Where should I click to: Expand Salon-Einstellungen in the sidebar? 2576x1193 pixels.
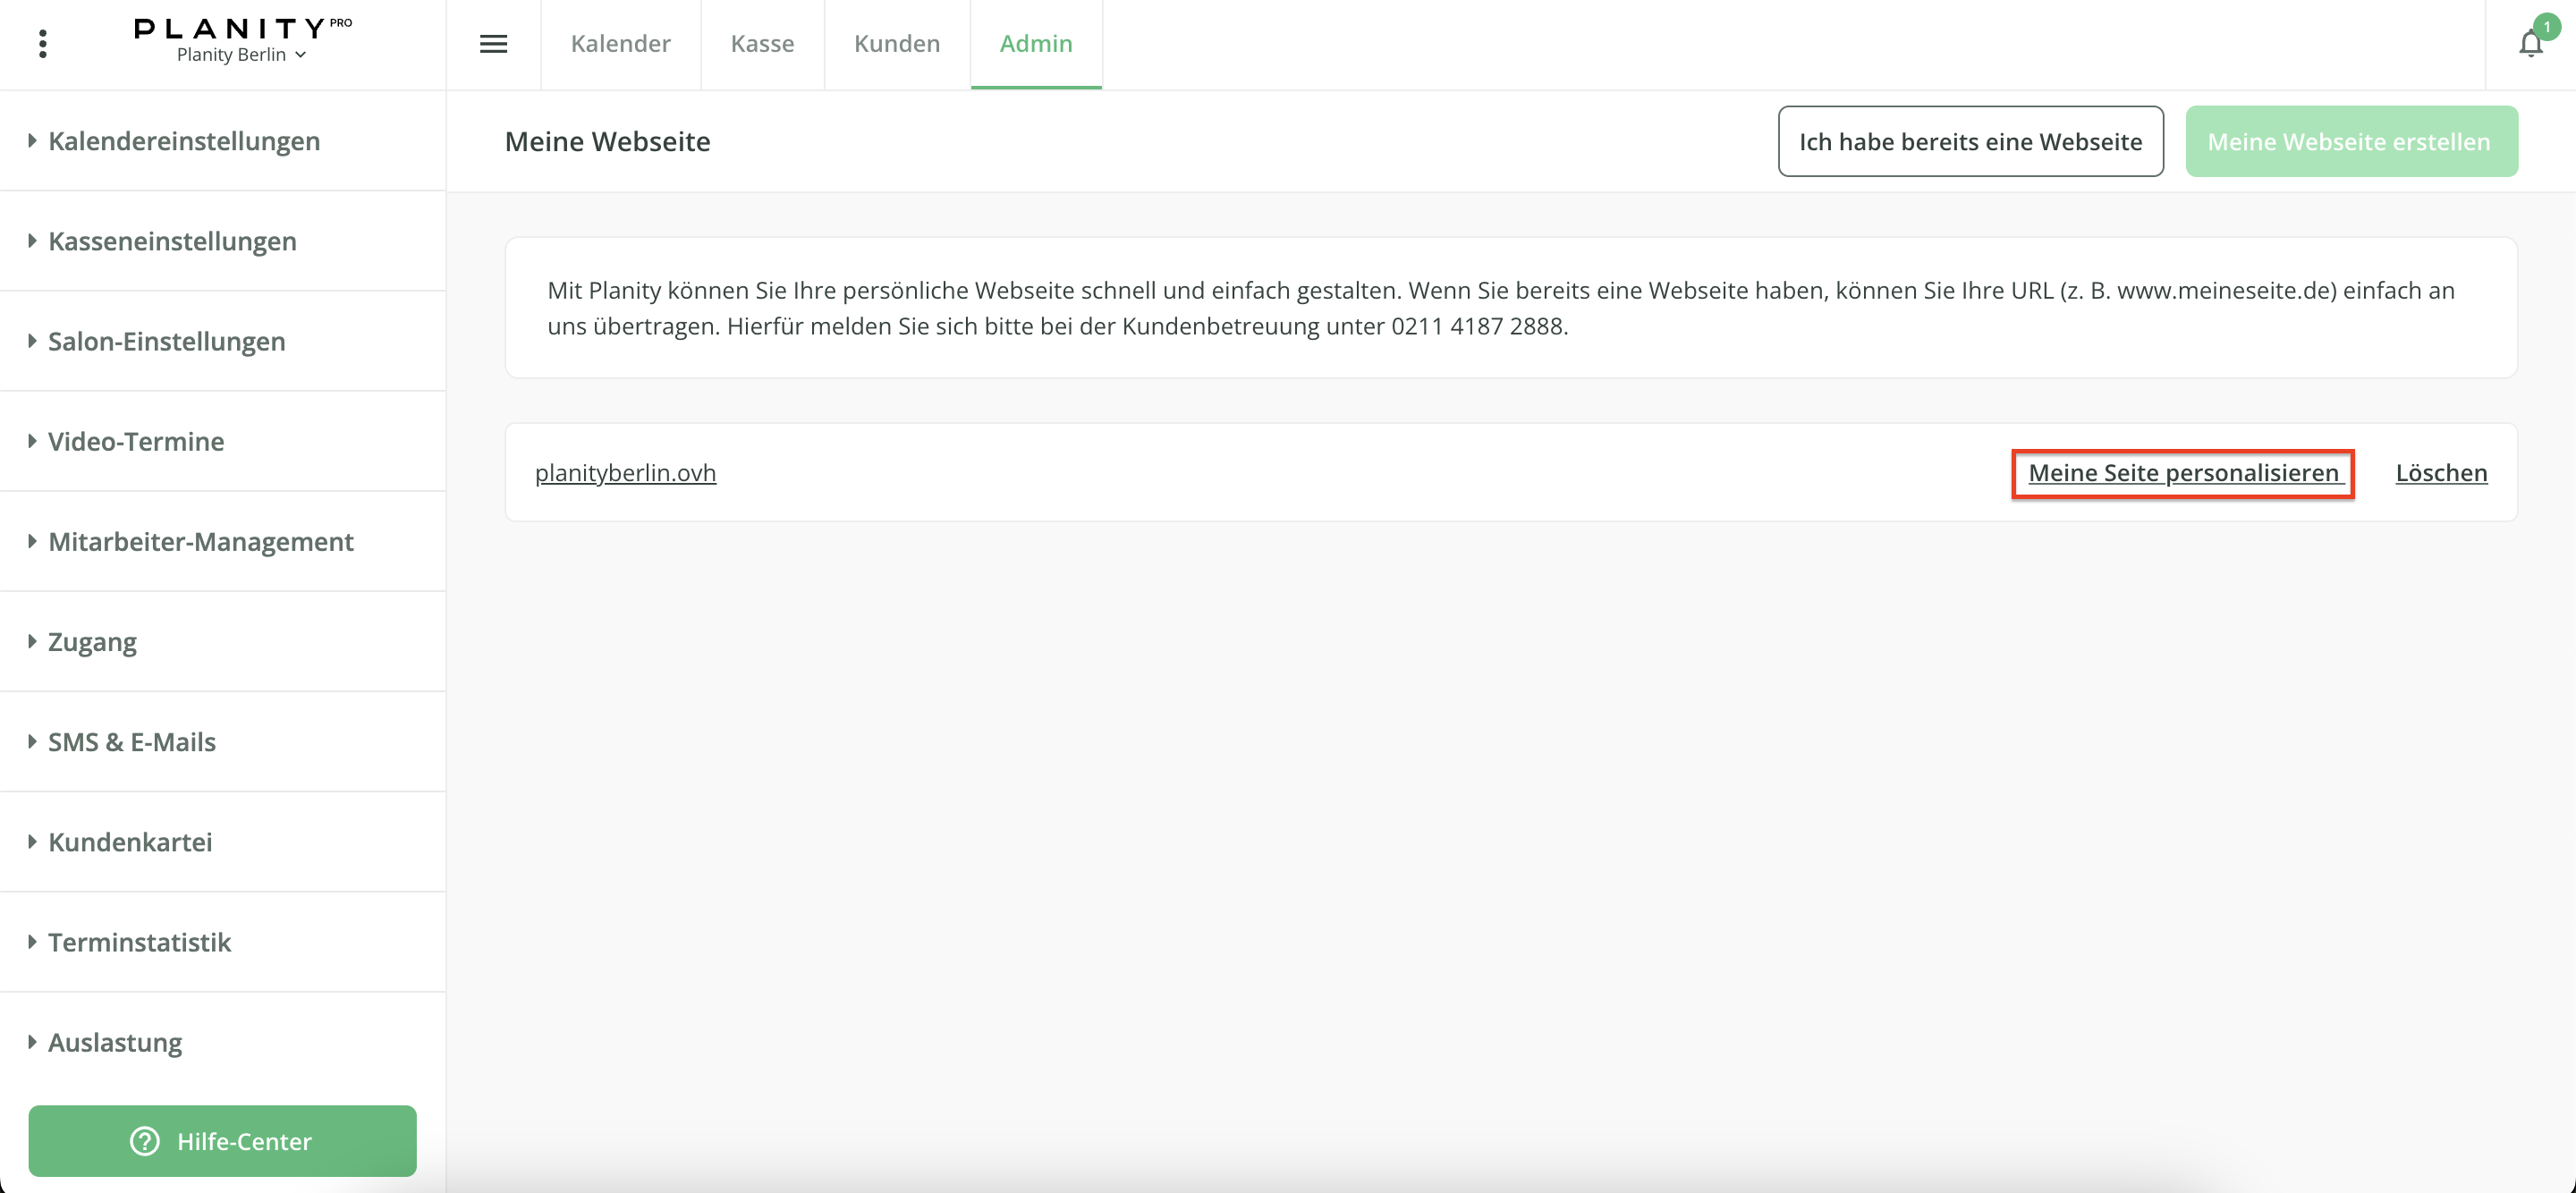click(x=166, y=341)
